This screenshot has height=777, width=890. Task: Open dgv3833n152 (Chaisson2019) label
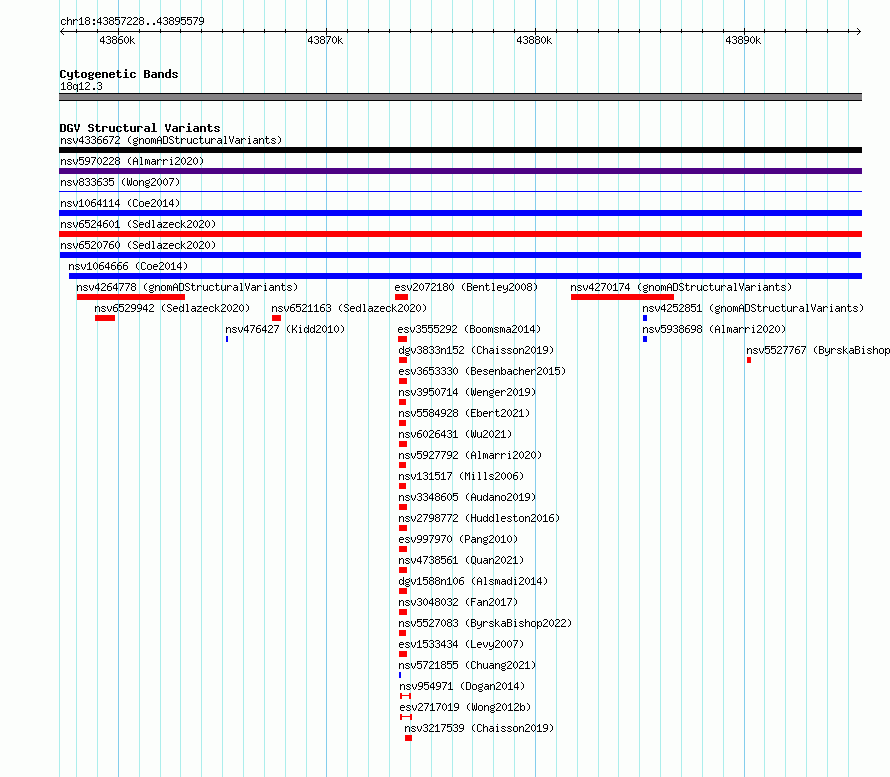pos(476,350)
